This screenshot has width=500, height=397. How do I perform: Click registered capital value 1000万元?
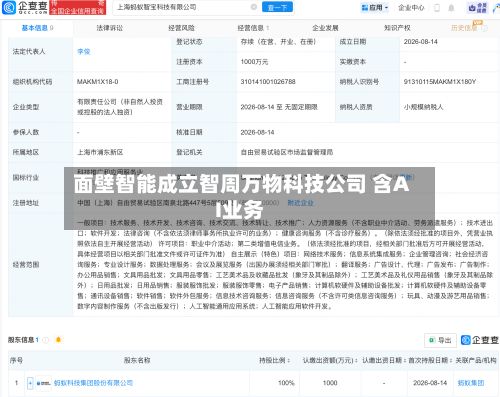254,62
